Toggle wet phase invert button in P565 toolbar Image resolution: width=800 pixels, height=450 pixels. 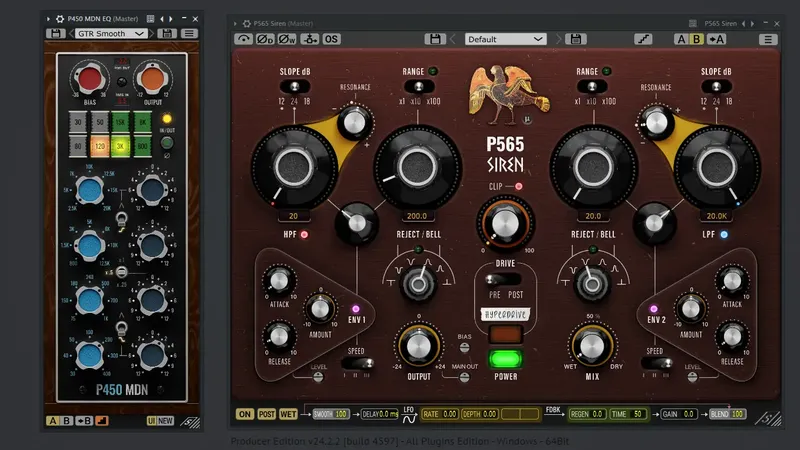pos(287,39)
